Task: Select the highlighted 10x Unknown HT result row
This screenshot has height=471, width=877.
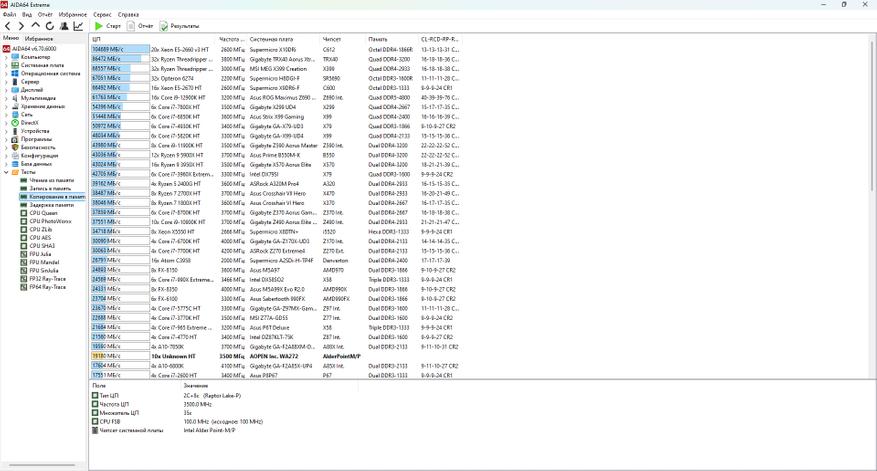Action: [275, 356]
